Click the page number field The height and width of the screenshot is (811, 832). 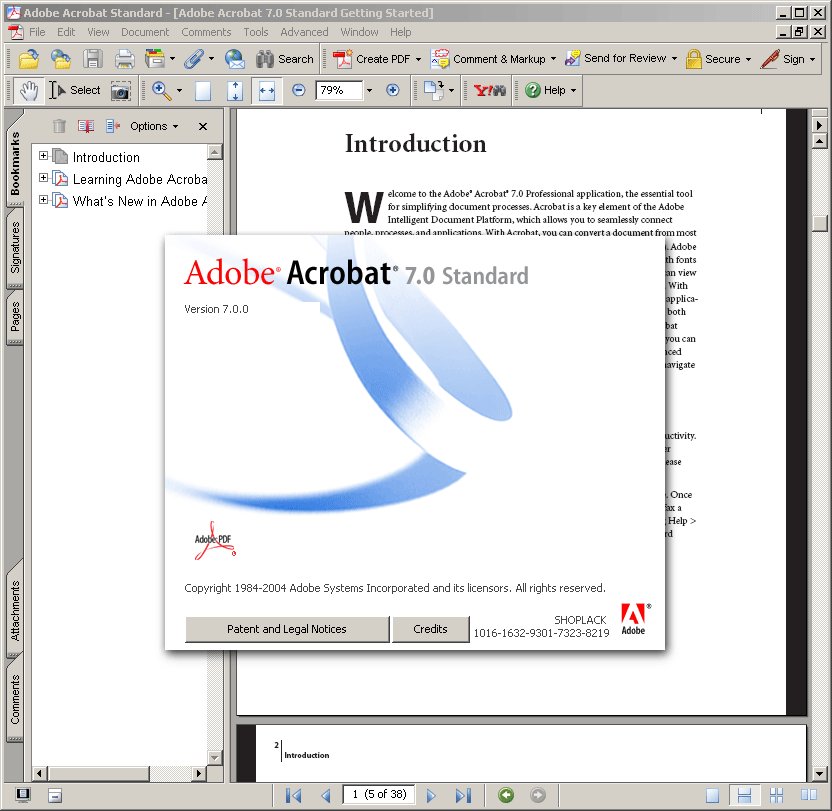(x=378, y=795)
